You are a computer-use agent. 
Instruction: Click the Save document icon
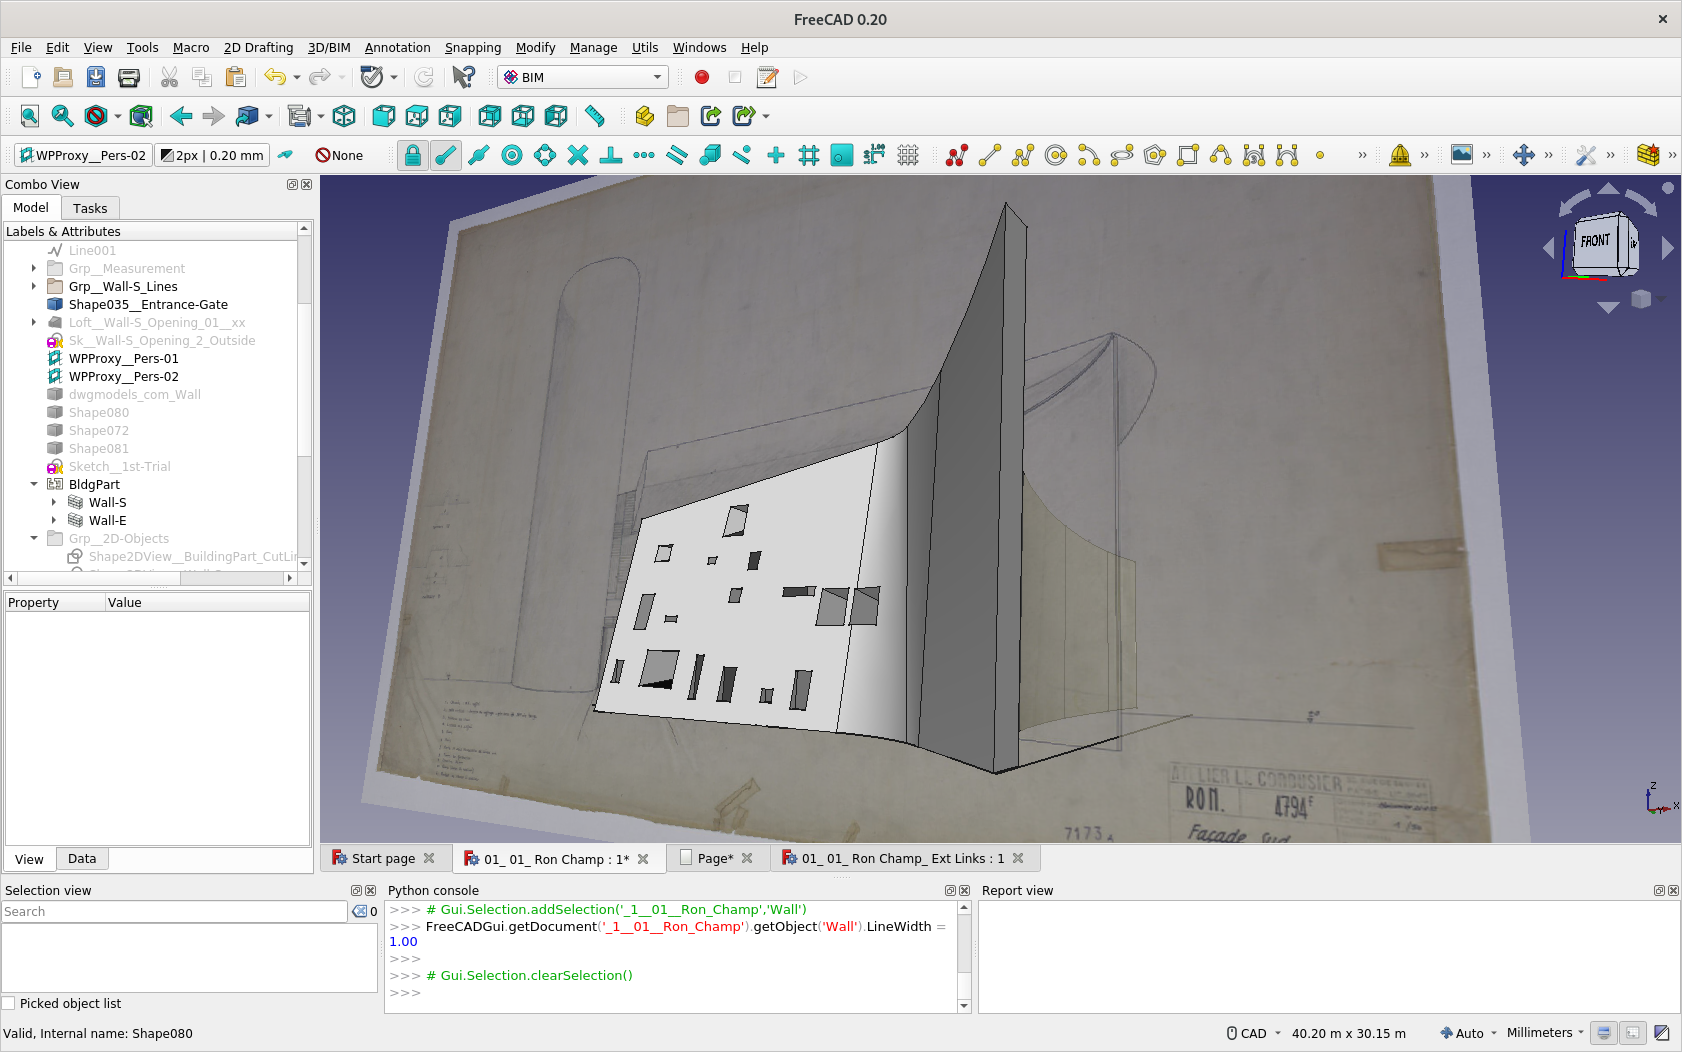[x=96, y=77]
